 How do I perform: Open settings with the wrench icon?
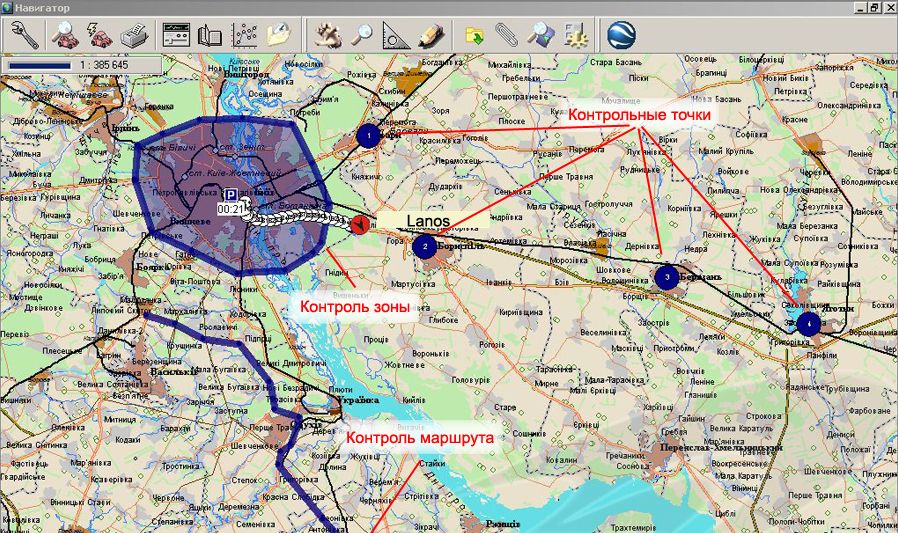(25, 36)
